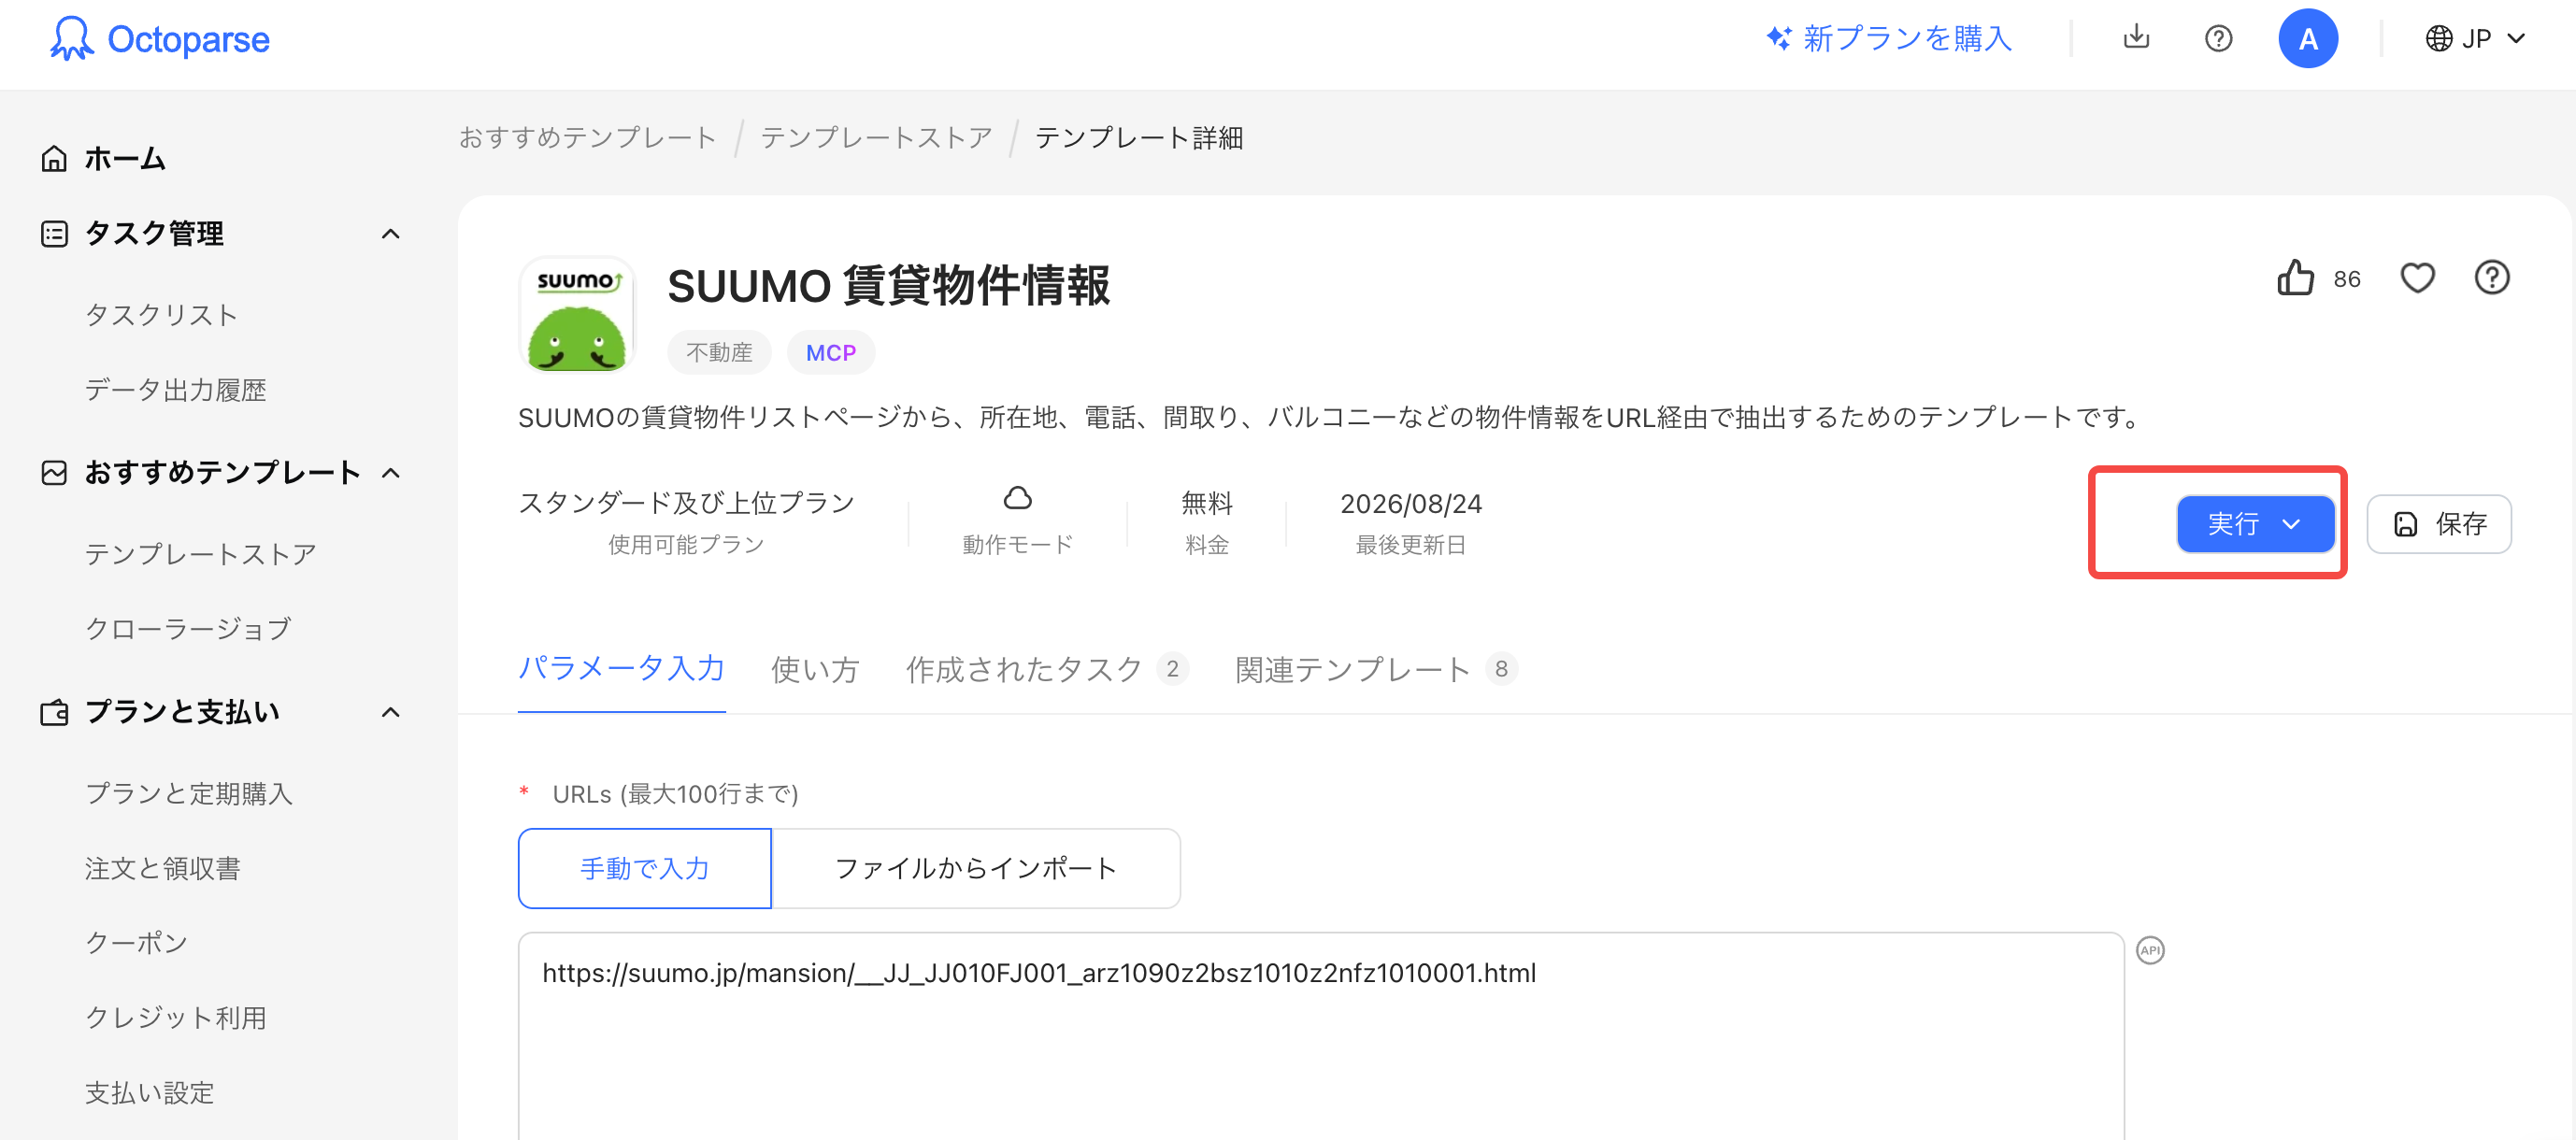2576x1140 pixels.
Task: Click the cloud 動作モード icon
Action: point(1018,498)
